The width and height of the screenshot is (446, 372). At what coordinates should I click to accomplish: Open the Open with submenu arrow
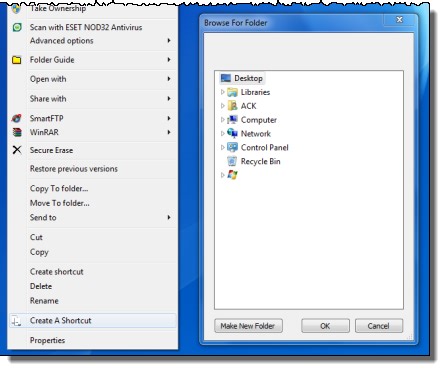tap(169, 79)
